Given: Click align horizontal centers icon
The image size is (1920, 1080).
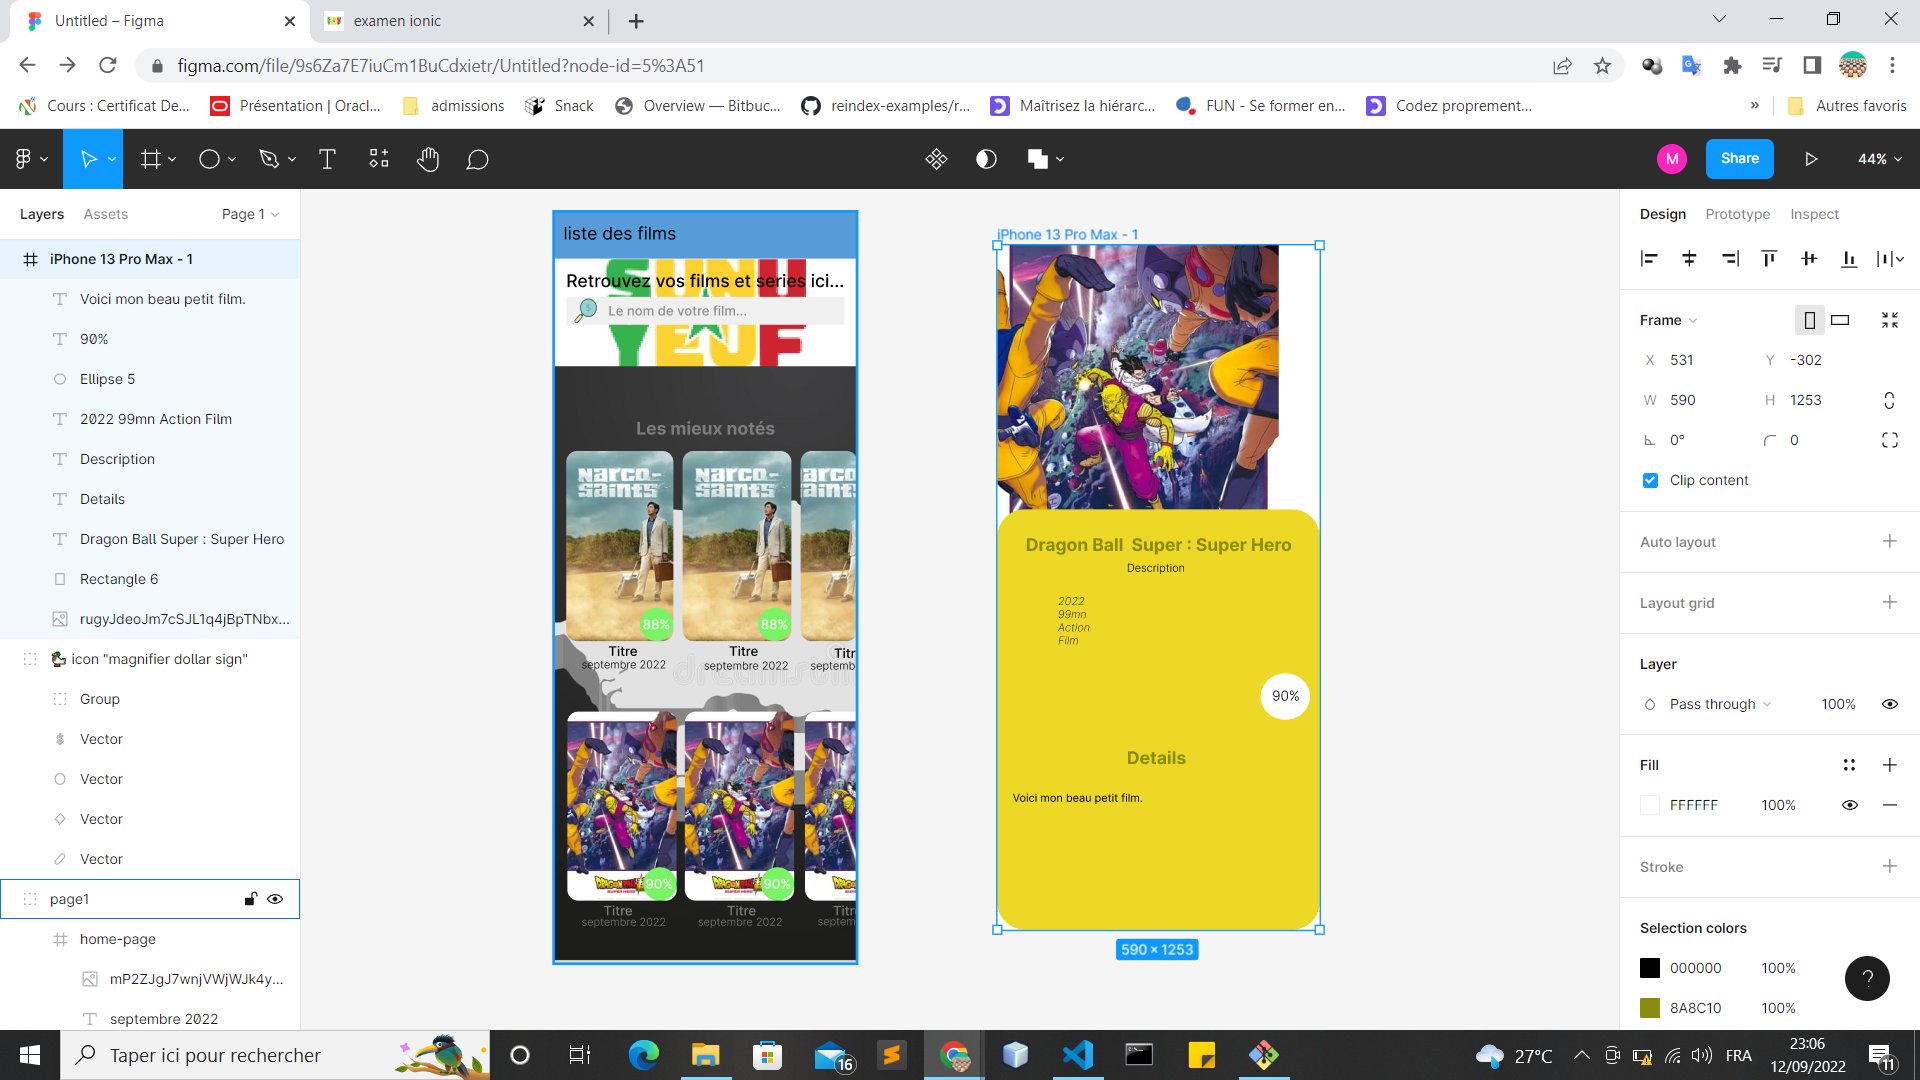Looking at the screenshot, I should coord(1689,259).
